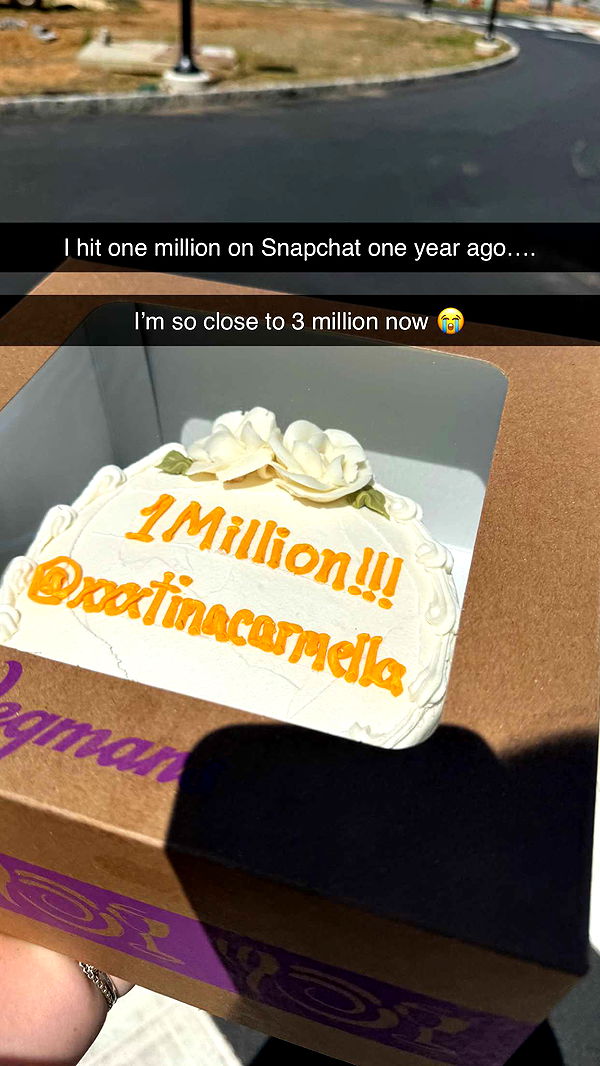Tap the @xxxtinacarmella handle on the cake
Image resolution: width=600 pixels, height=1066 pixels.
click(x=216, y=623)
